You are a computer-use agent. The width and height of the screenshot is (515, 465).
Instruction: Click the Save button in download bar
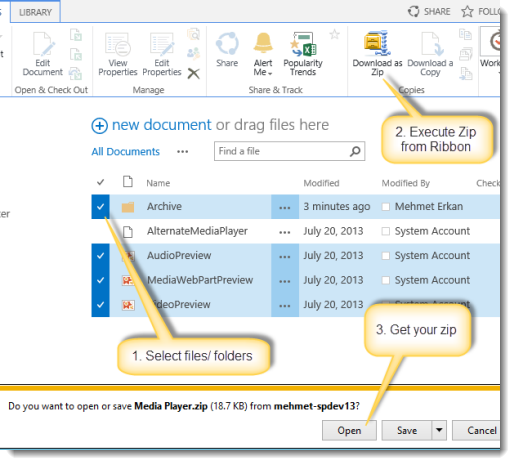click(407, 430)
